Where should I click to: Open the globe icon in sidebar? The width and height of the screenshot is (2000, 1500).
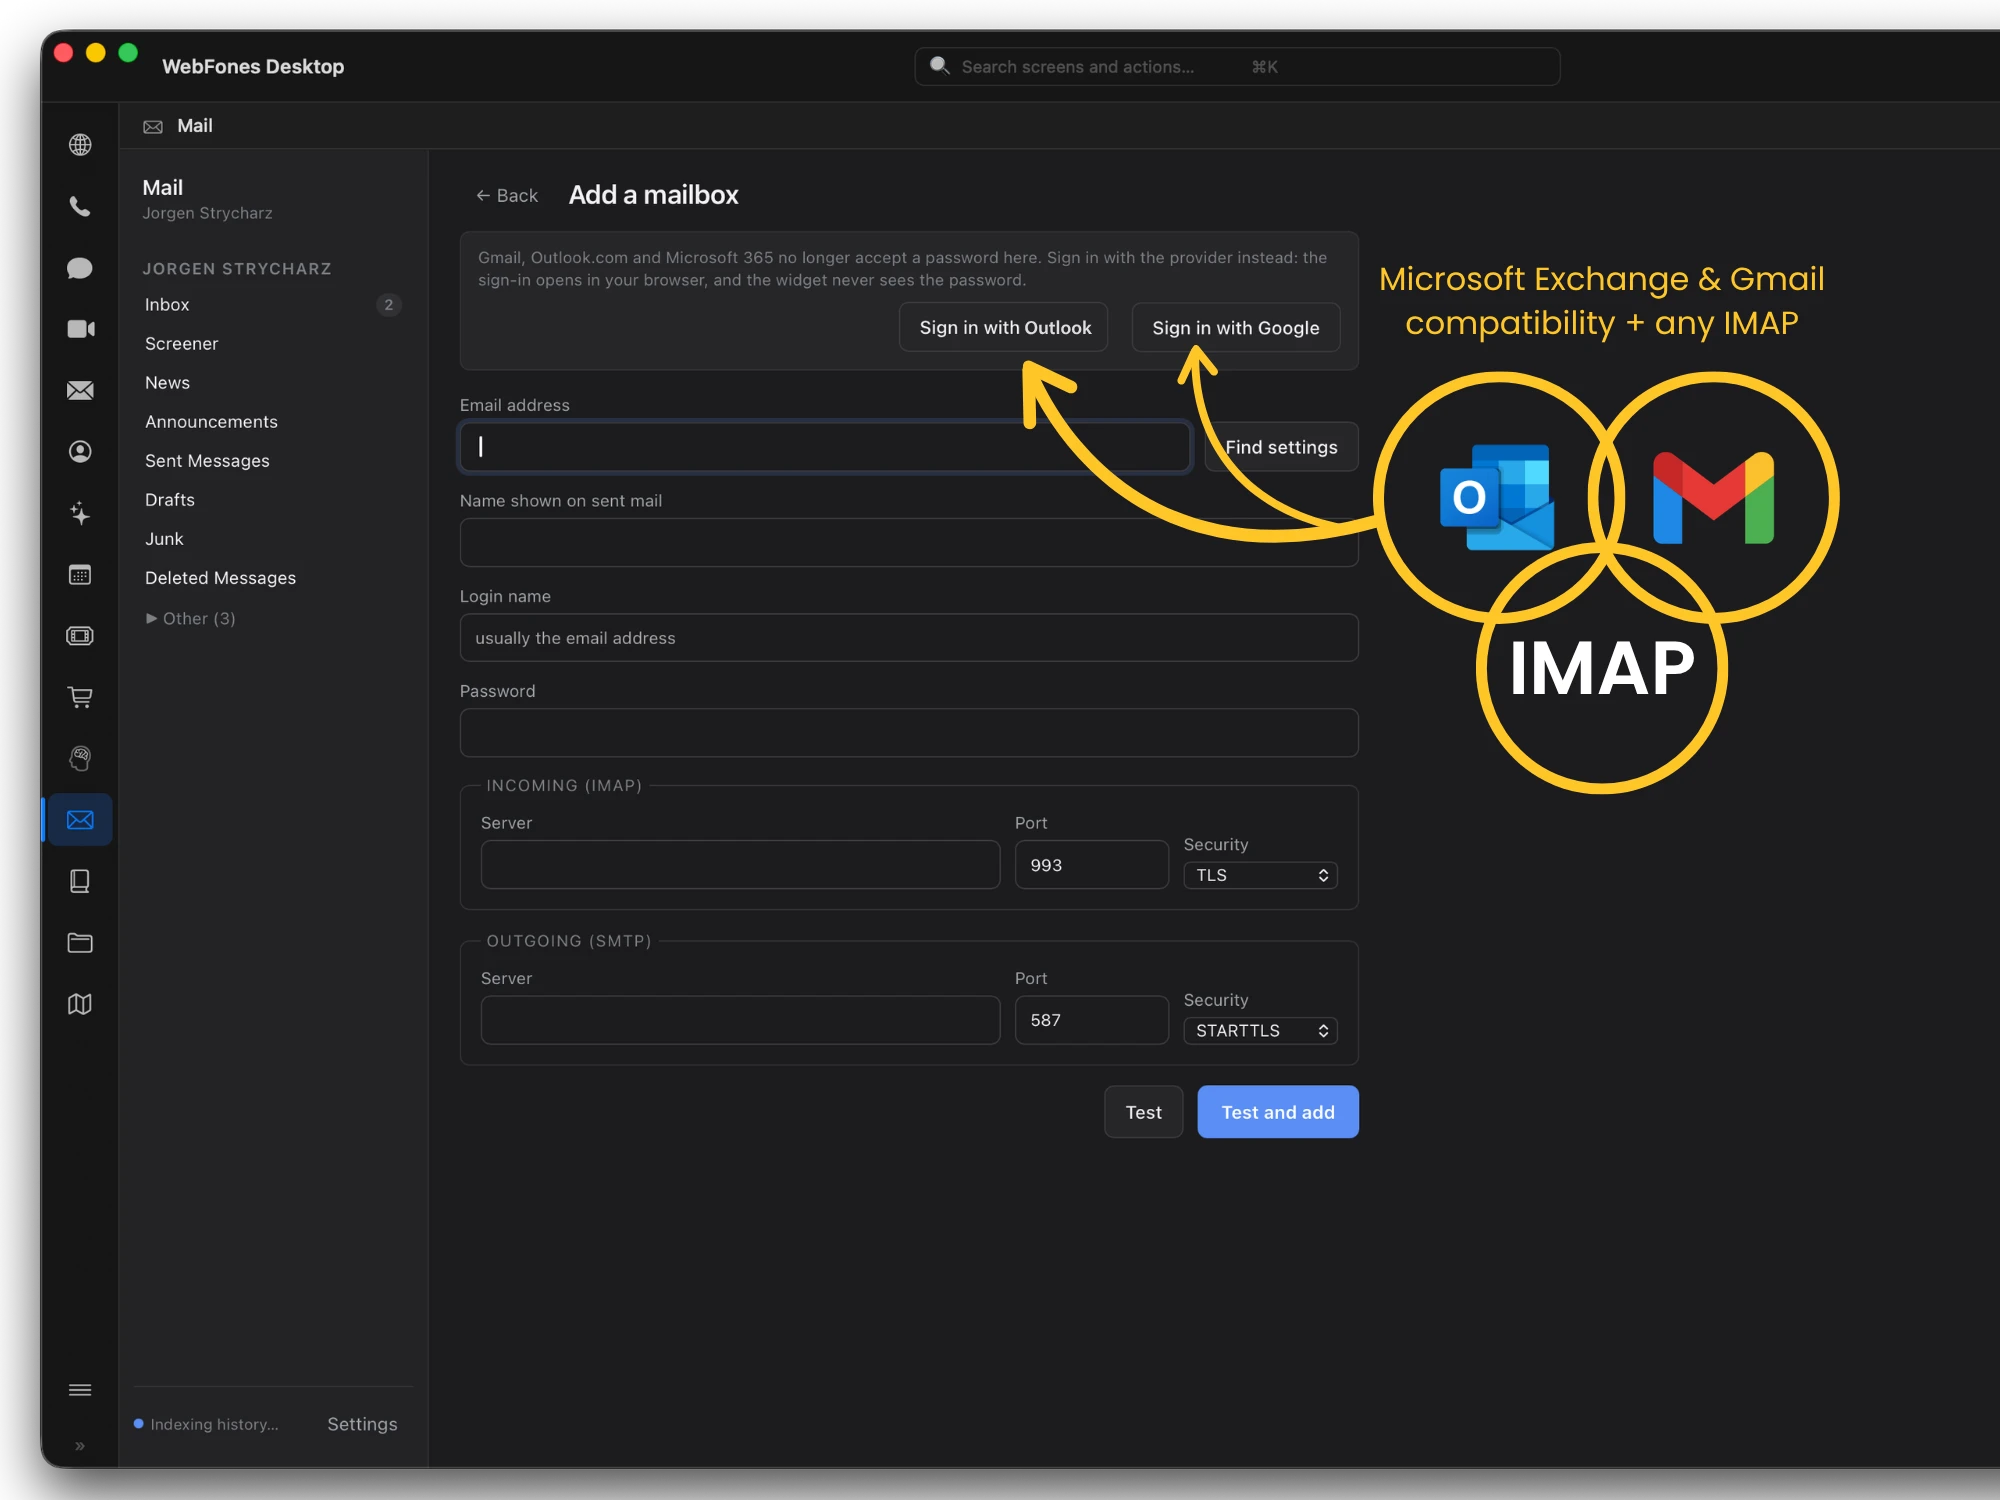coord(80,145)
